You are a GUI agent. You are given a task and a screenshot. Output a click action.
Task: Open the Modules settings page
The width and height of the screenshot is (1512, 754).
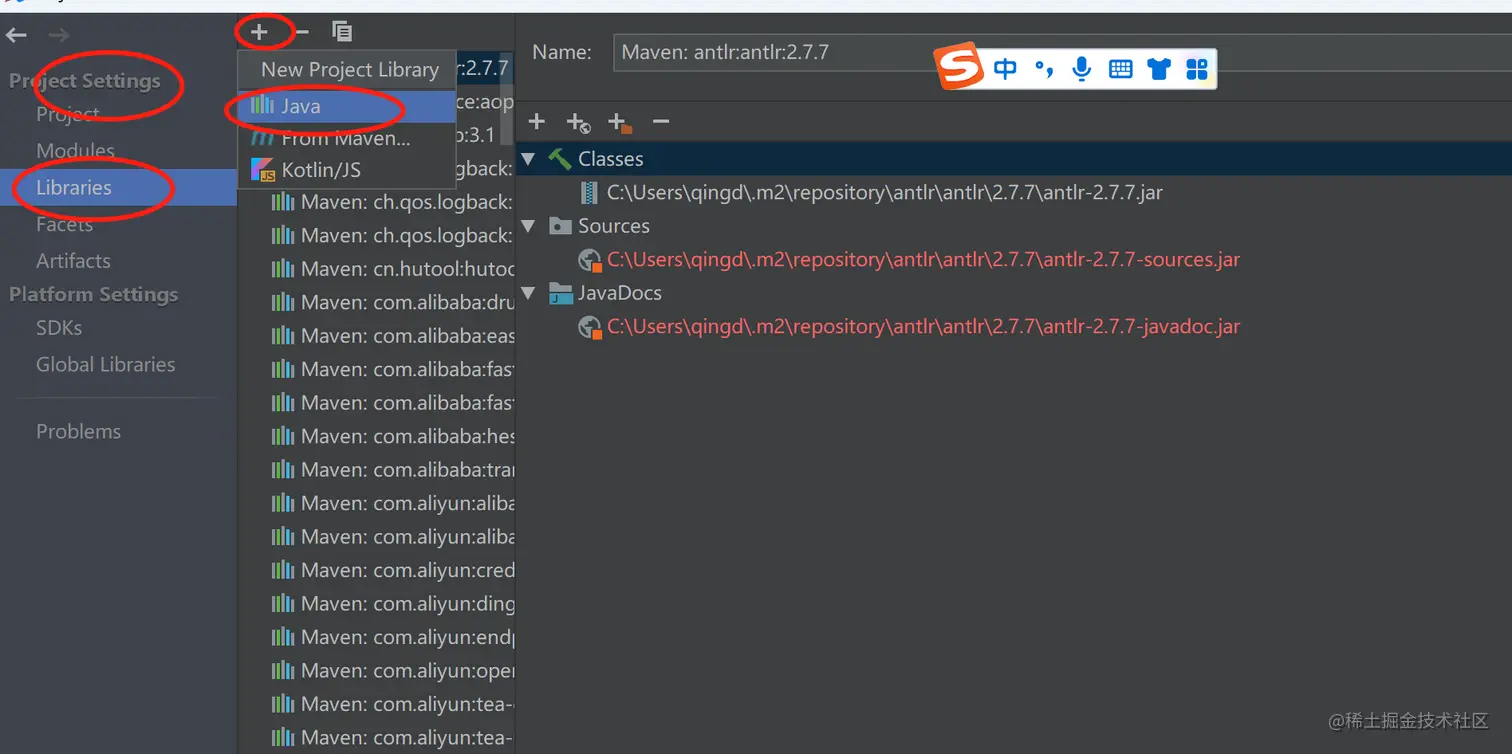tap(75, 151)
